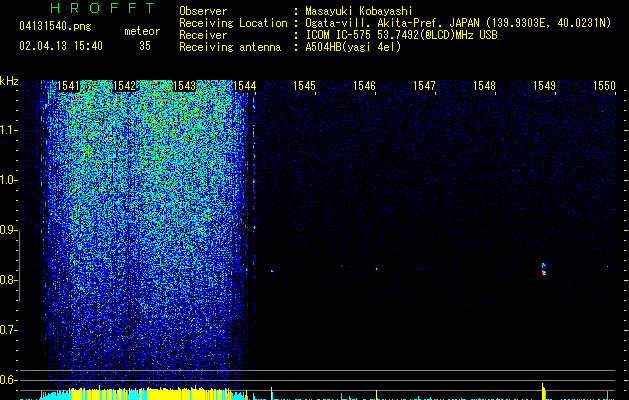Select observer name Masayuki Kobayashi

(x=359, y=11)
